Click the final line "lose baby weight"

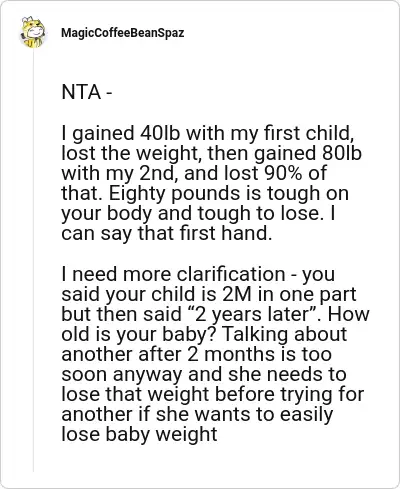(139, 435)
